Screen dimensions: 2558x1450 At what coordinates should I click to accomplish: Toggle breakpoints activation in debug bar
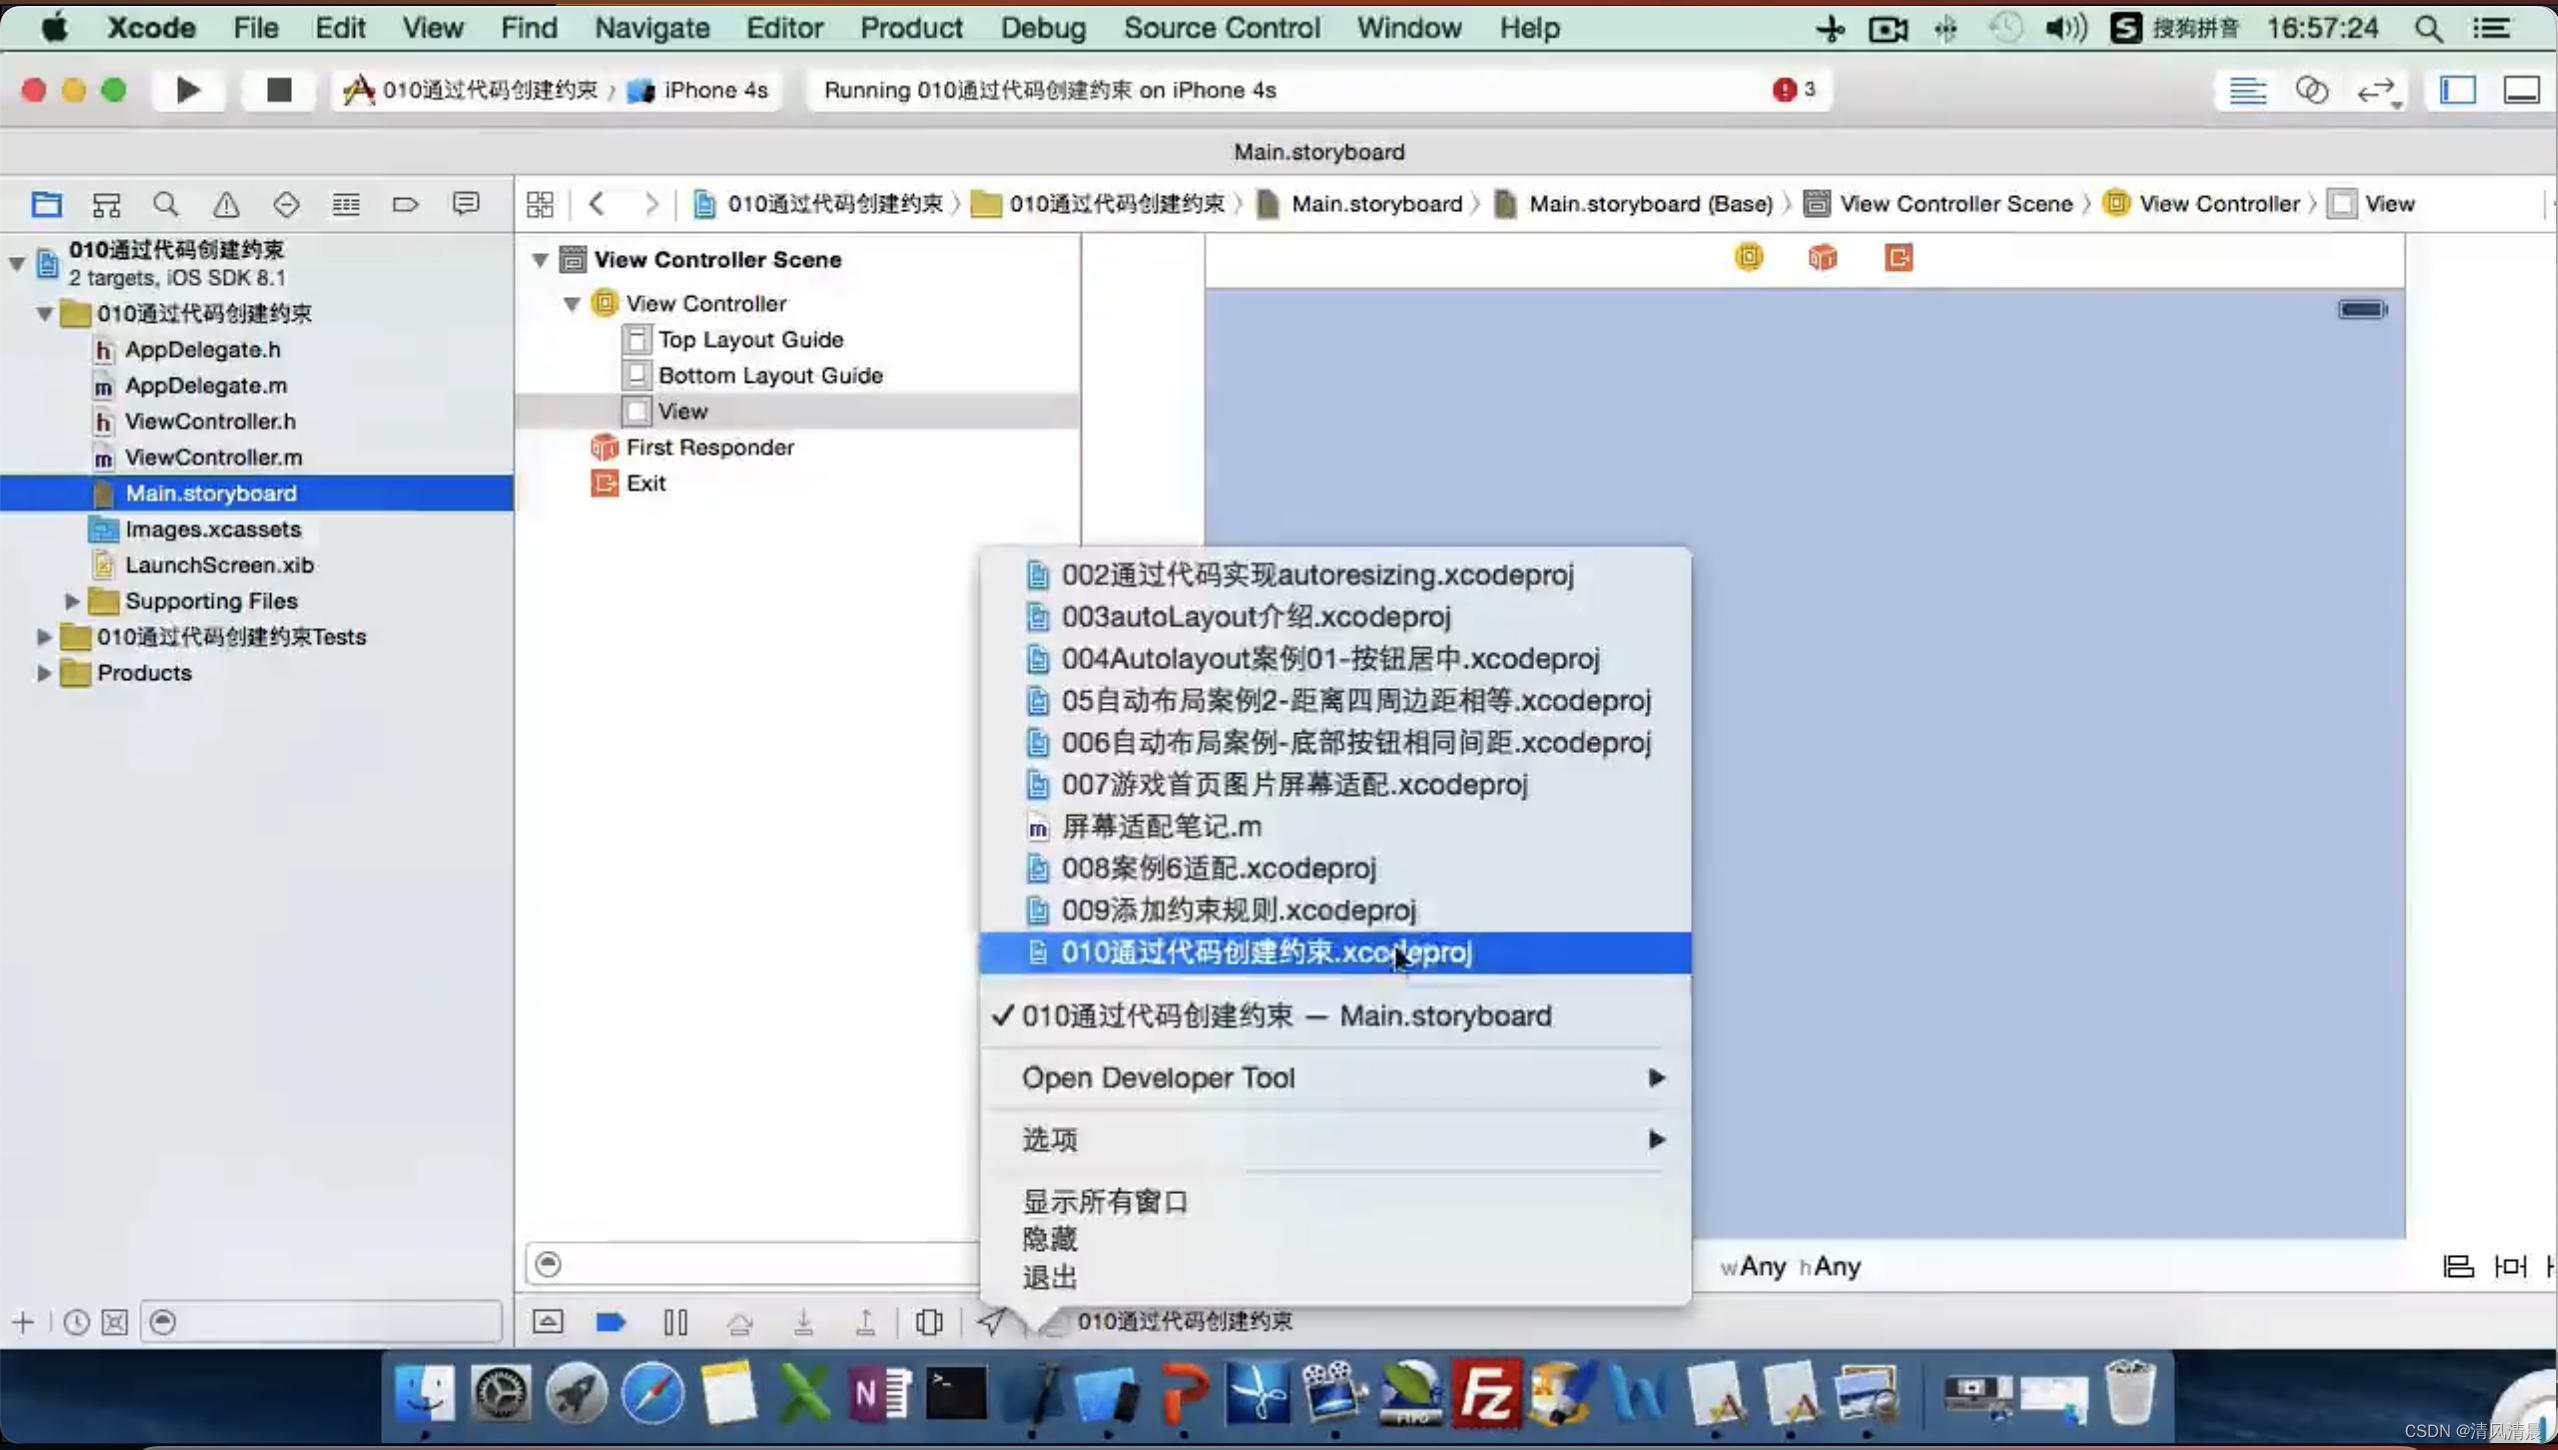tap(610, 1322)
